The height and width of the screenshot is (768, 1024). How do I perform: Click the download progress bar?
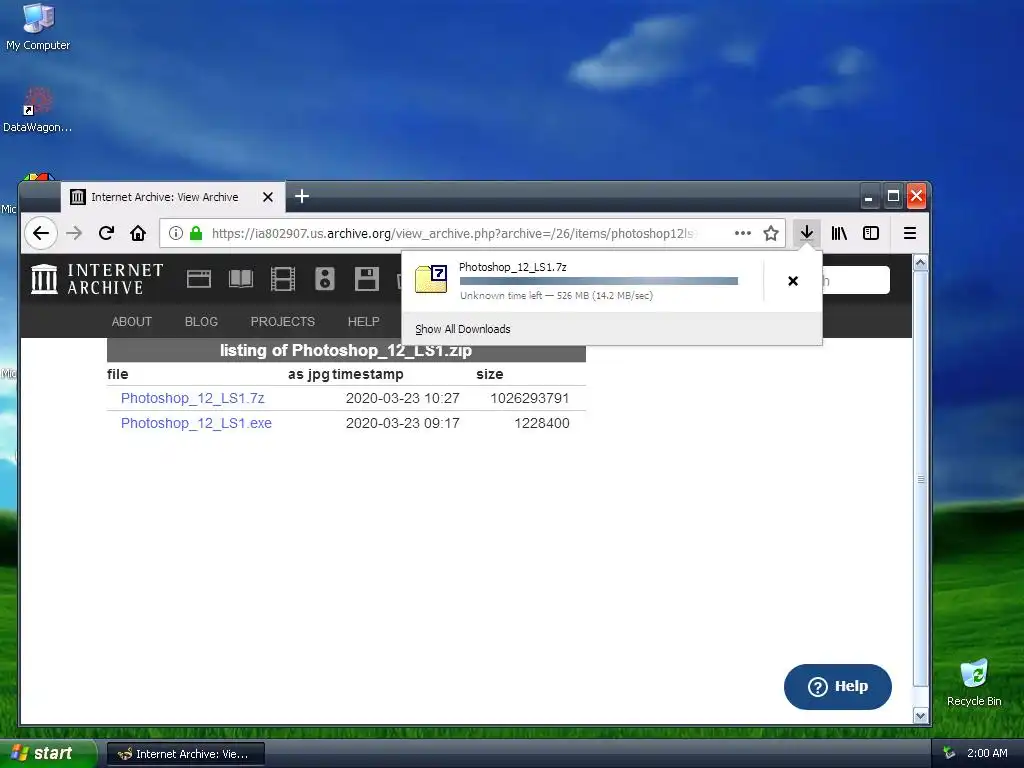599,281
